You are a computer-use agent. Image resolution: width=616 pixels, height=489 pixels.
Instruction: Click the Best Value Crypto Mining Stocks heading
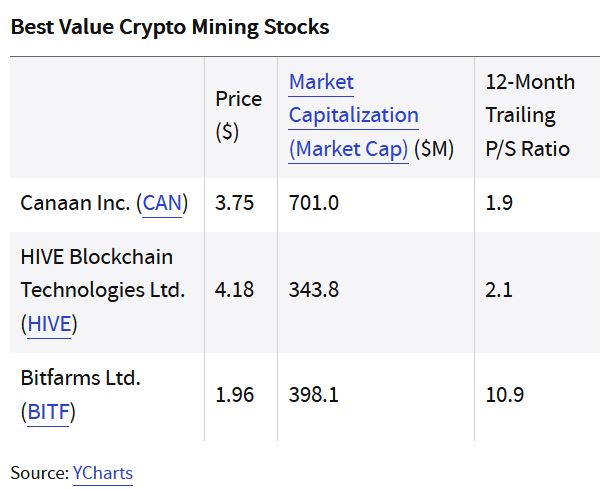pyautogui.click(x=170, y=27)
